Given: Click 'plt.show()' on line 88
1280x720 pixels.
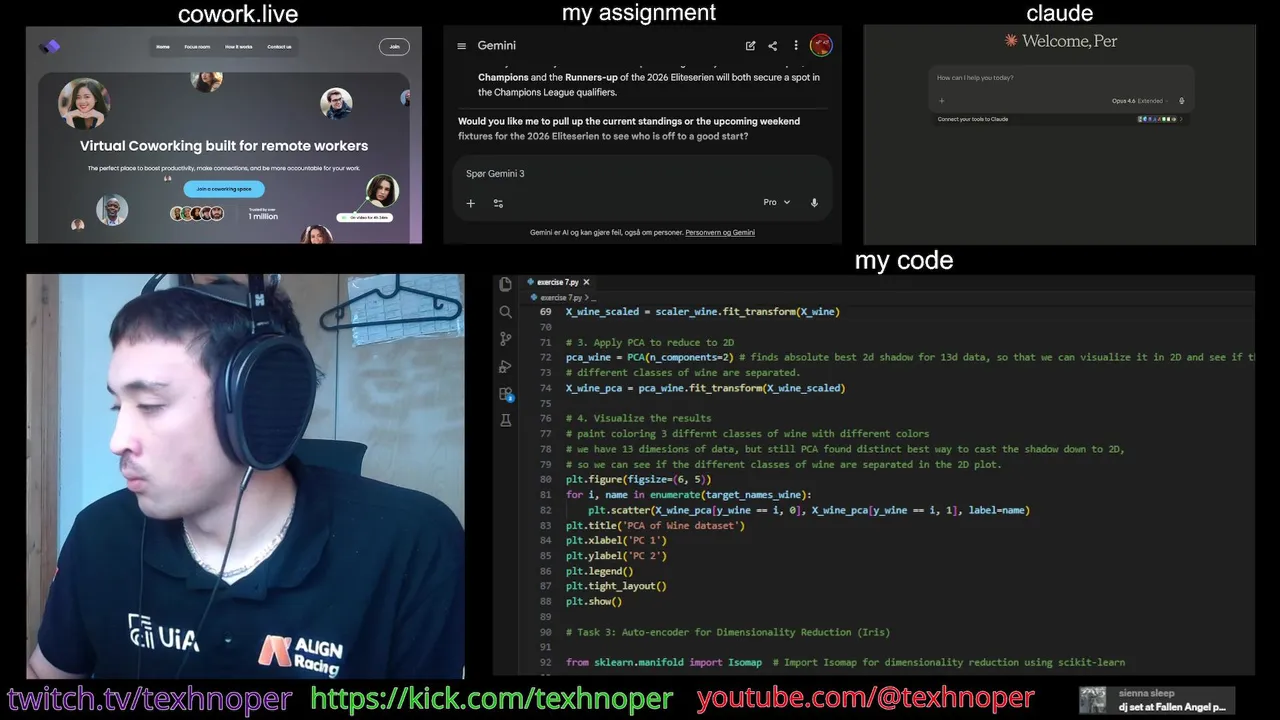Looking at the screenshot, I should pos(594,602).
